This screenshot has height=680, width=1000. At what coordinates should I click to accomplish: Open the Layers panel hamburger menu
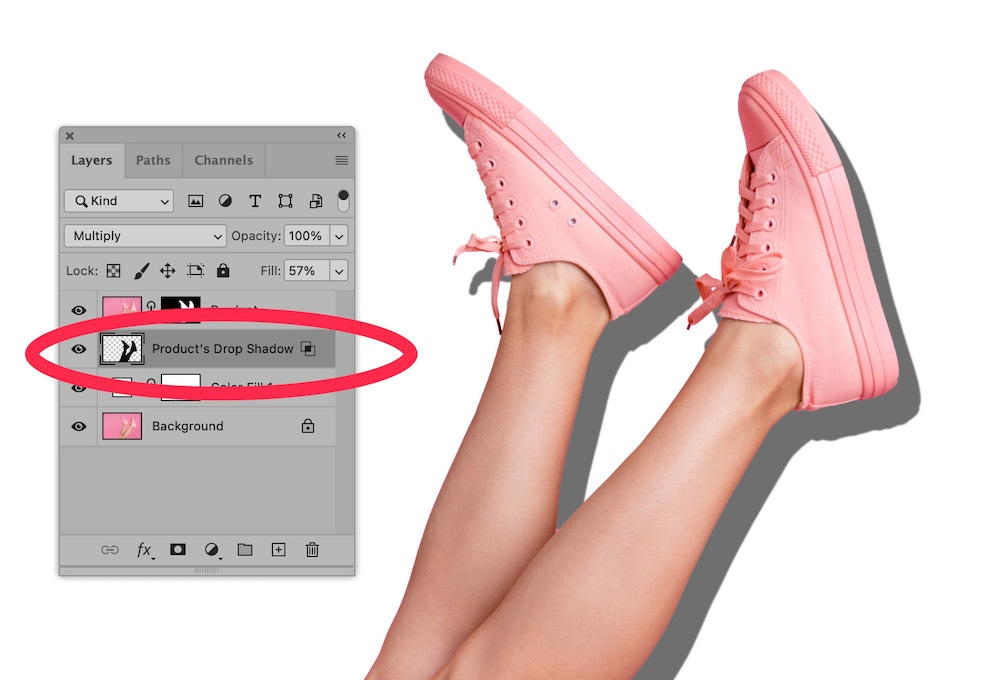click(342, 160)
